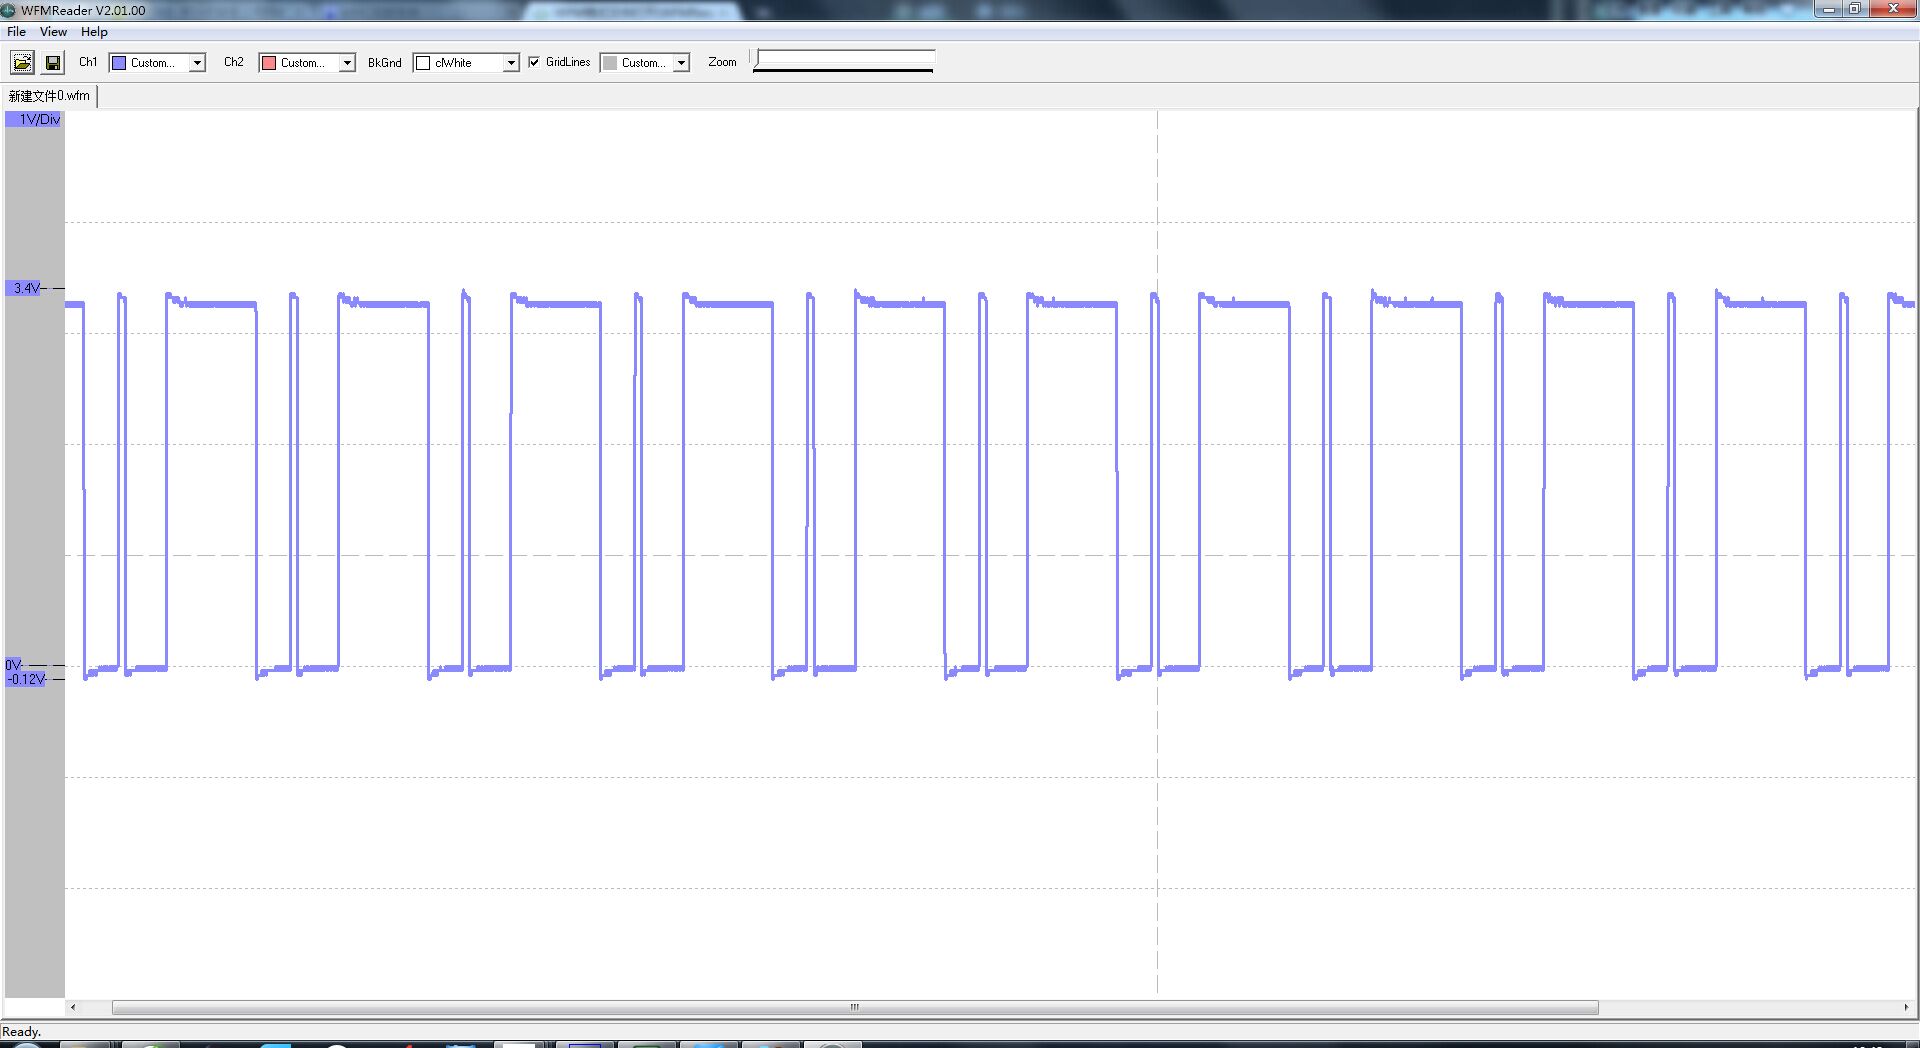Click the WFMReader app icon in title bar

point(9,10)
